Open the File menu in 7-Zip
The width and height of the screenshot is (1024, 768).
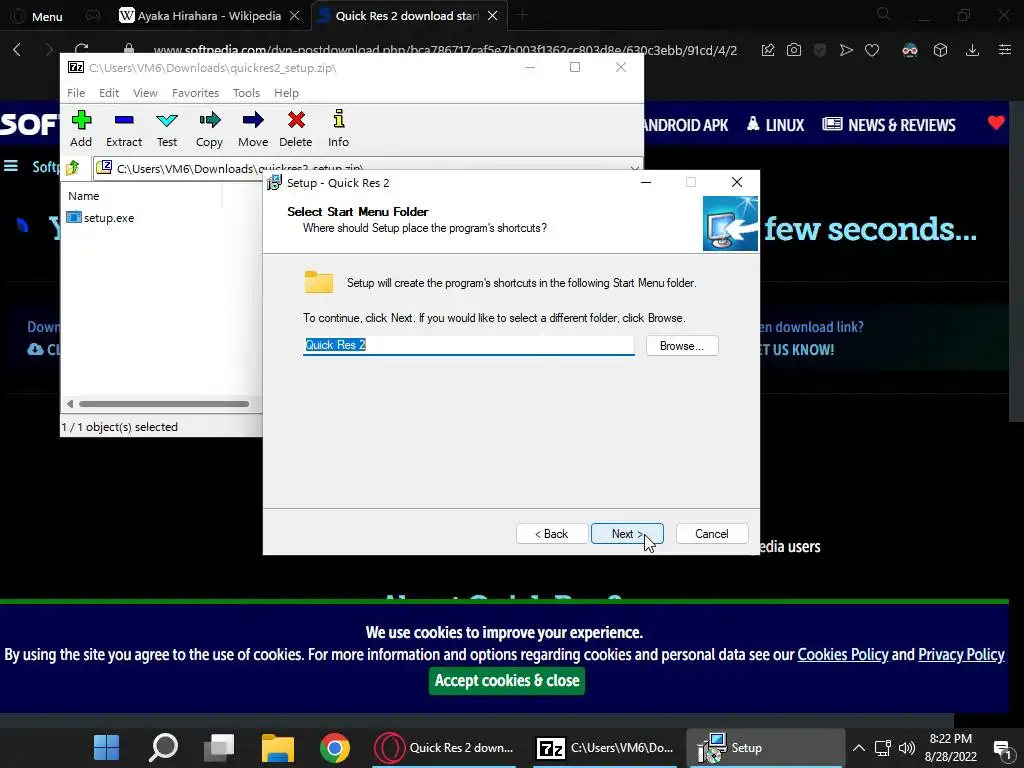76,93
